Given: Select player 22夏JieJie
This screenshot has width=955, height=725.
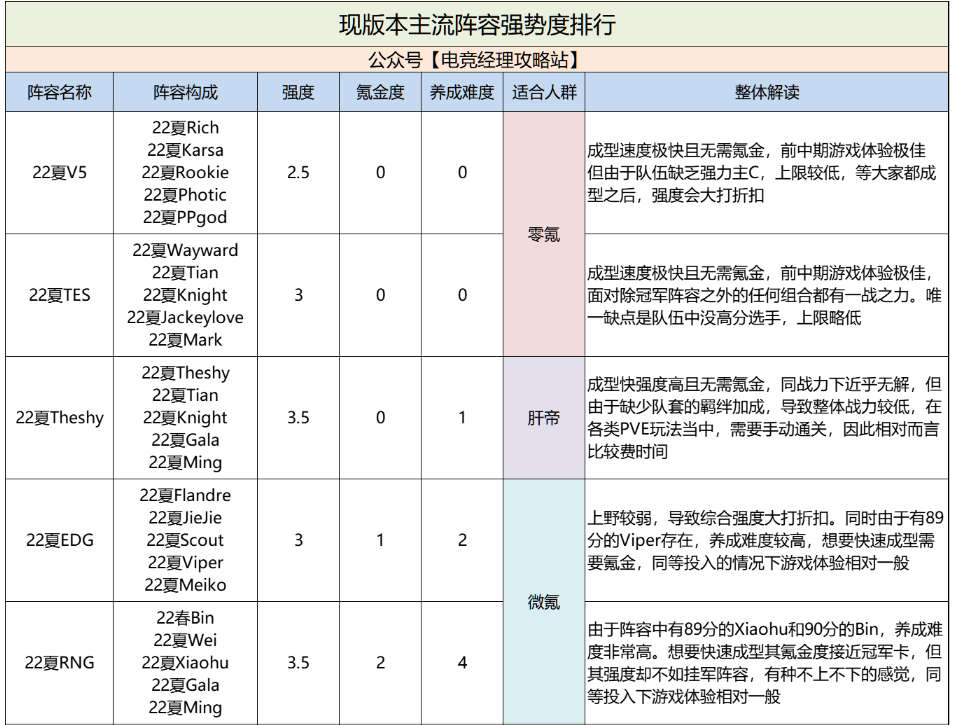Looking at the screenshot, I should (185, 518).
